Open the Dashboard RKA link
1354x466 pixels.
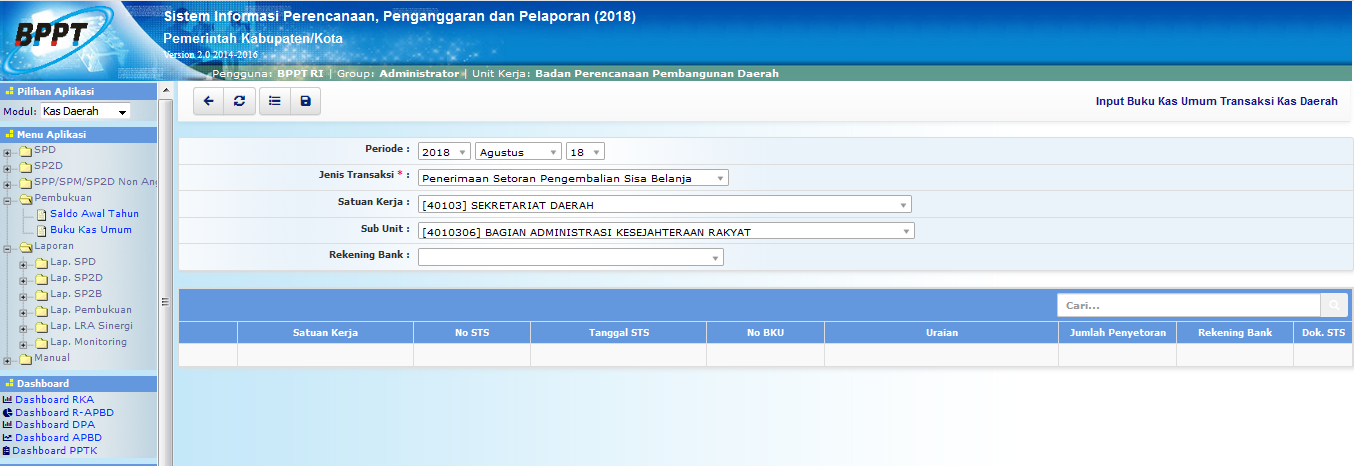54,400
